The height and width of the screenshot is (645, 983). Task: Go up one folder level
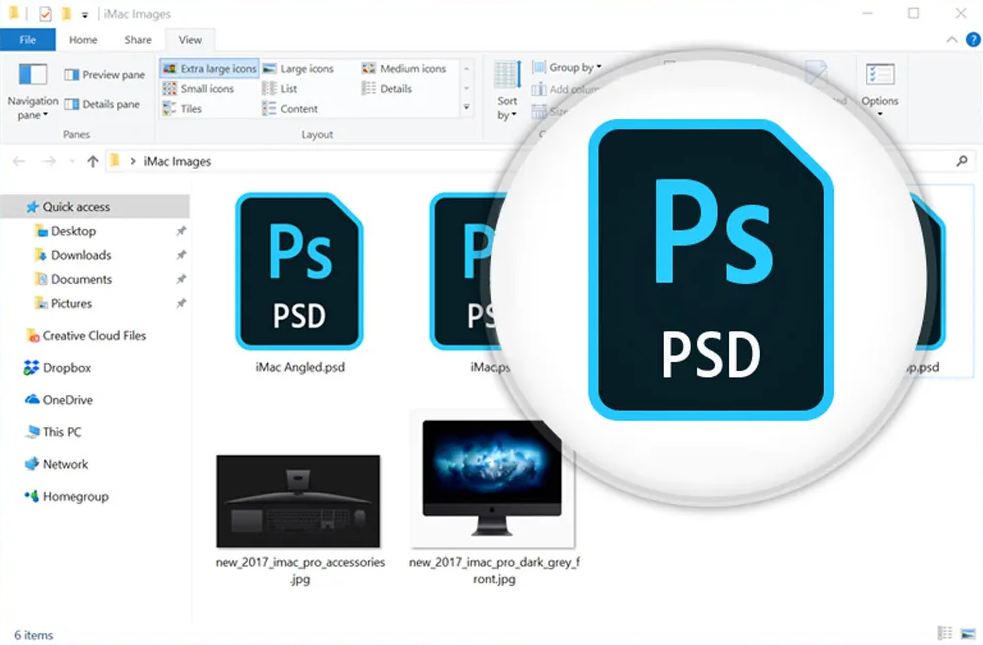pyautogui.click(x=93, y=161)
